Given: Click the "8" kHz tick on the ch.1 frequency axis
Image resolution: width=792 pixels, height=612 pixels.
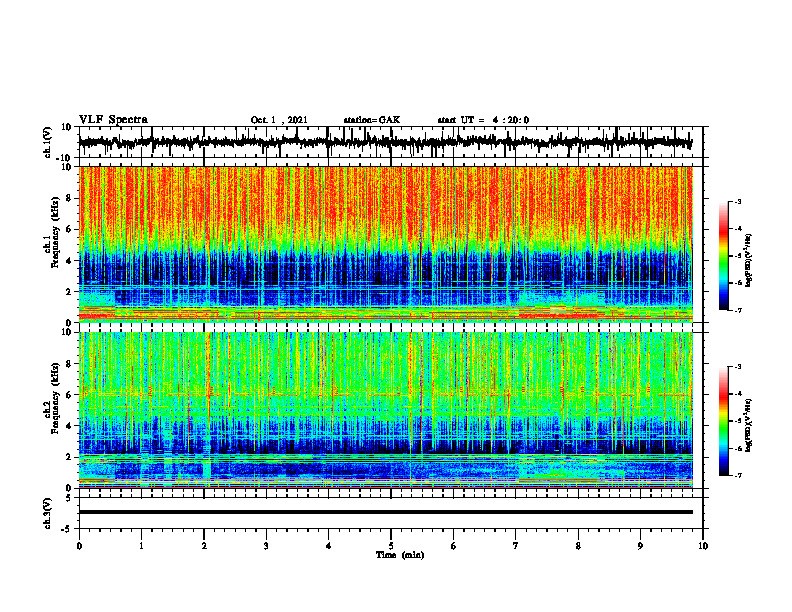Looking at the screenshot, I should pyautogui.click(x=69, y=198).
